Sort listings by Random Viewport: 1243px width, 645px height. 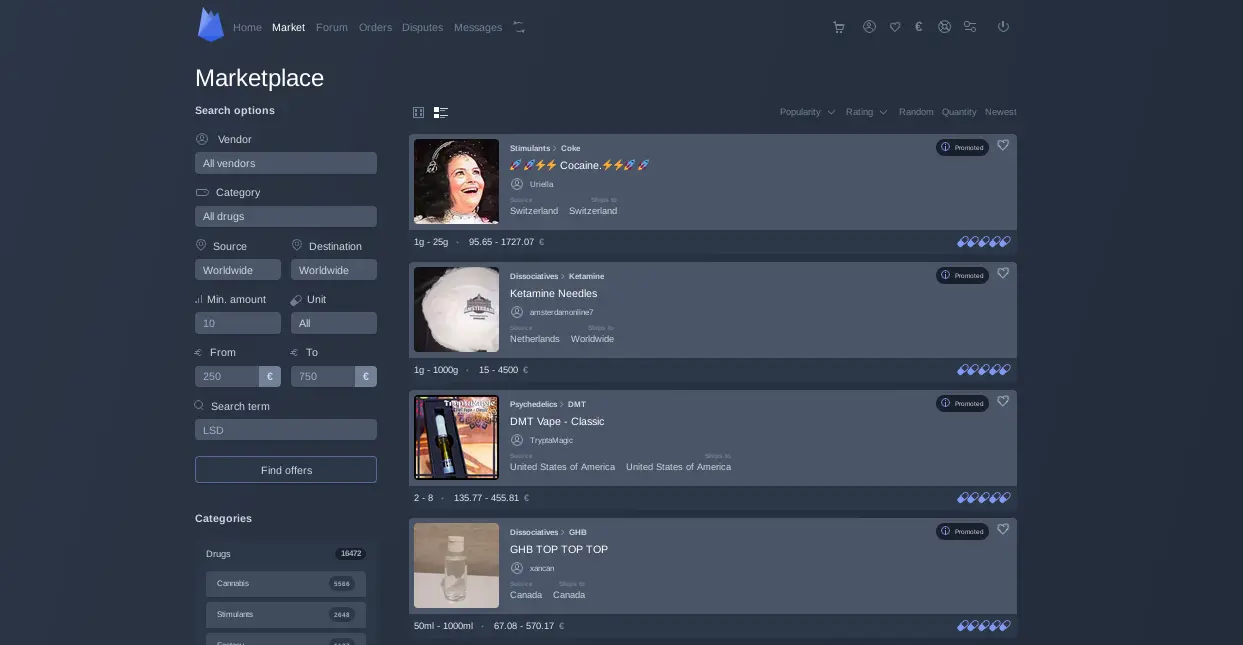click(x=916, y=112)
